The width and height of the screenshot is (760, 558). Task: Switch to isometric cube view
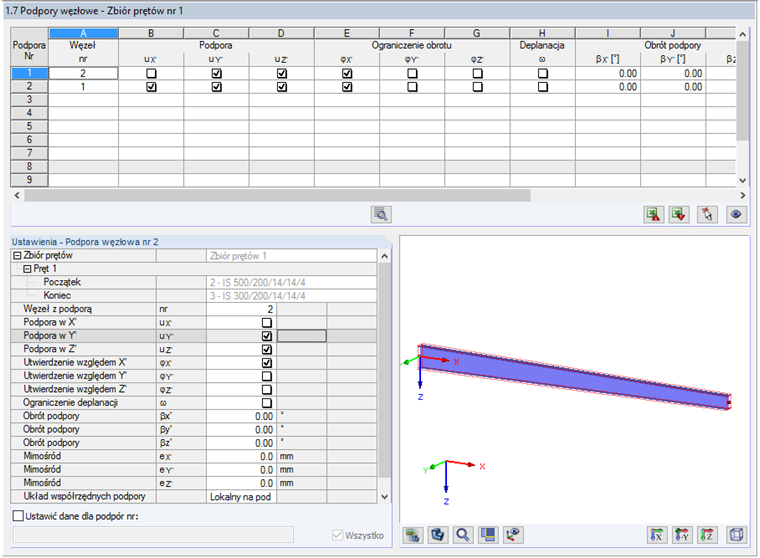(736, 535)
